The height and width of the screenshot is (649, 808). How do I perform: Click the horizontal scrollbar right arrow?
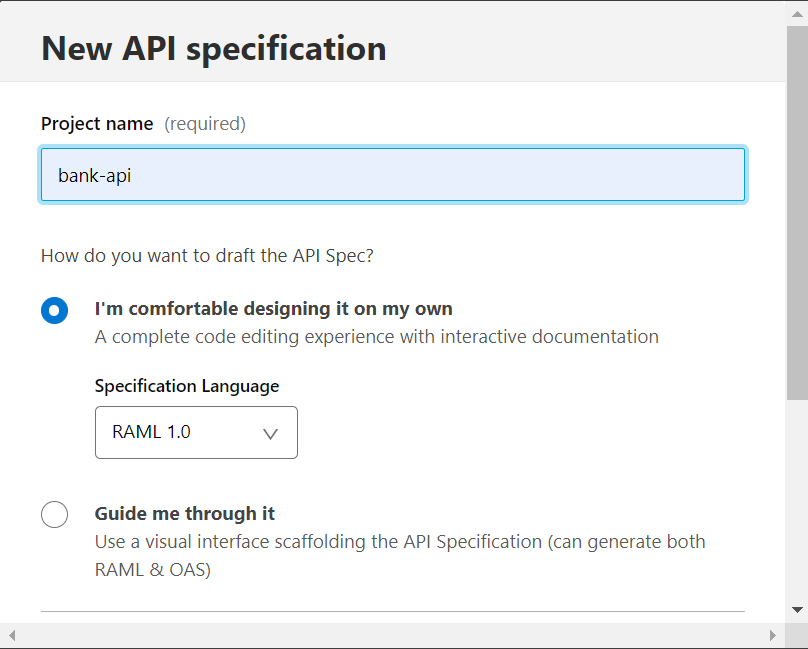pos(772,635)
